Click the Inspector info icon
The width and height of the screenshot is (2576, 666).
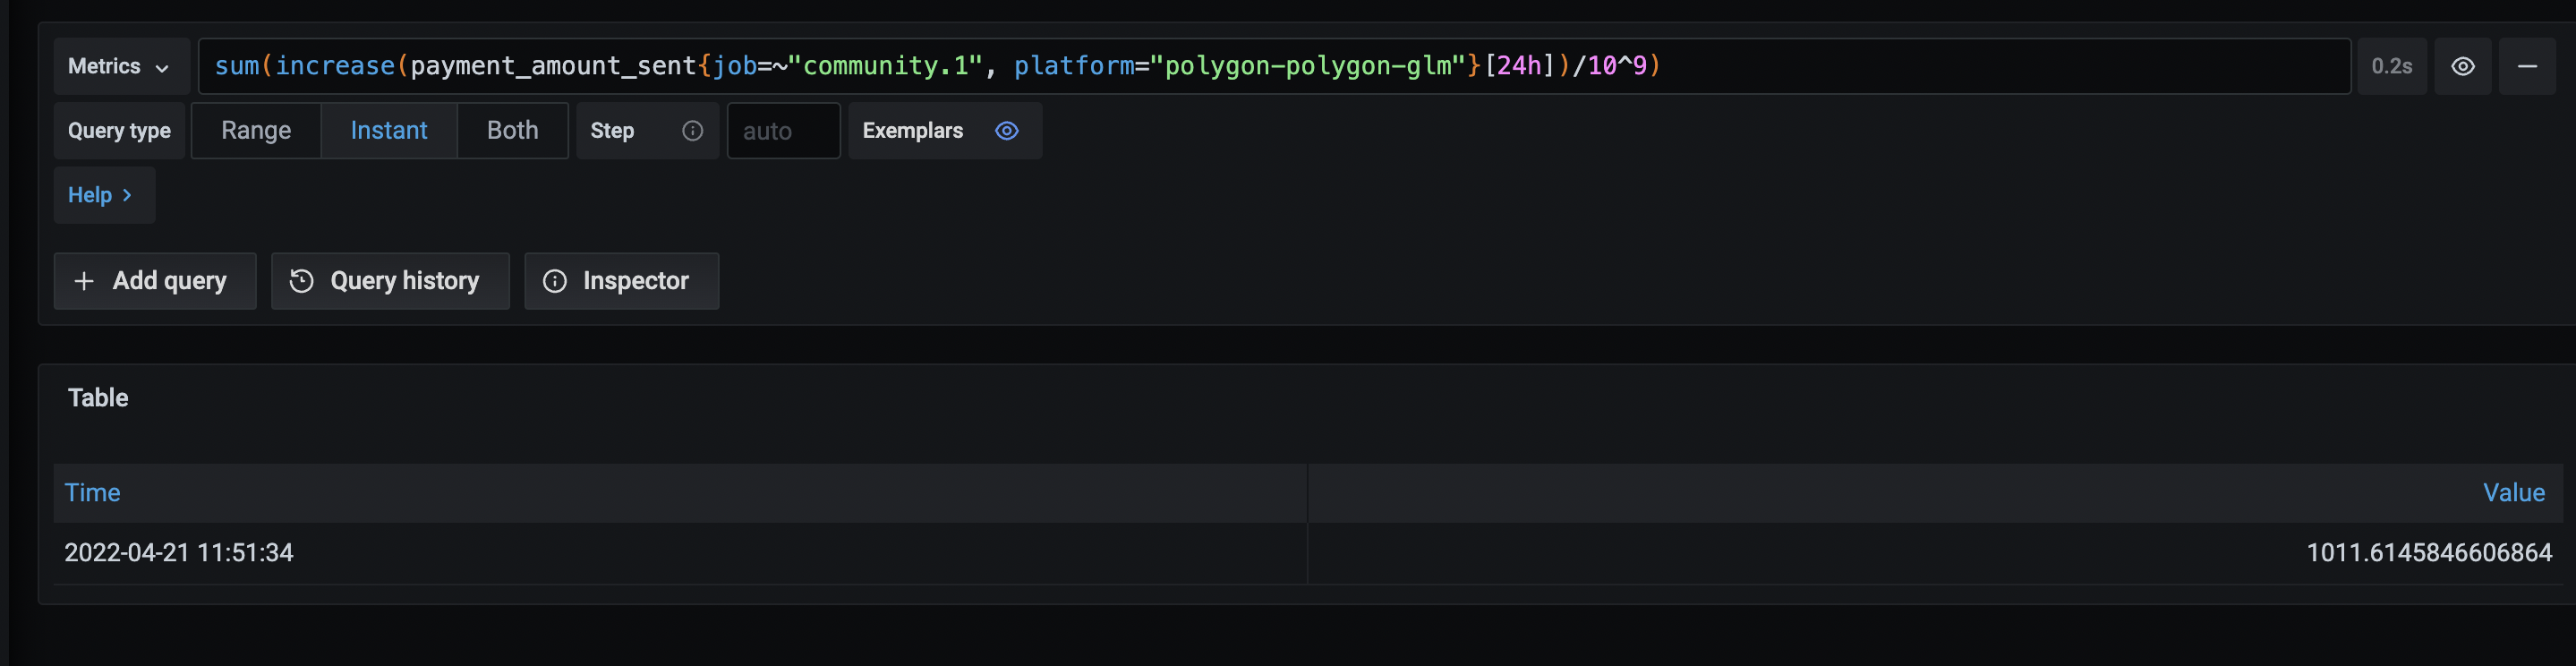555,280
